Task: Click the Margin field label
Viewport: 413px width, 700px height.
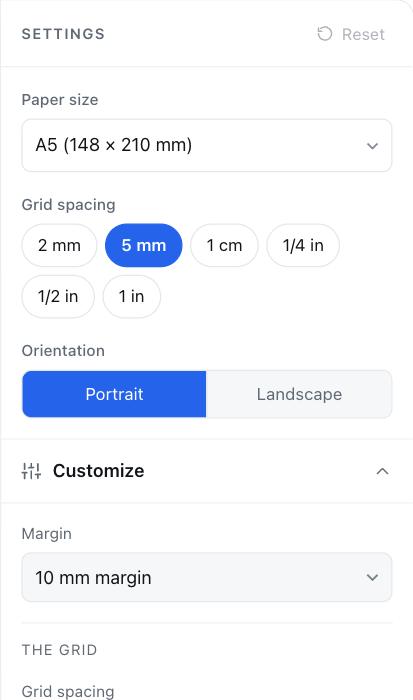Action: (x=46, y=533)
